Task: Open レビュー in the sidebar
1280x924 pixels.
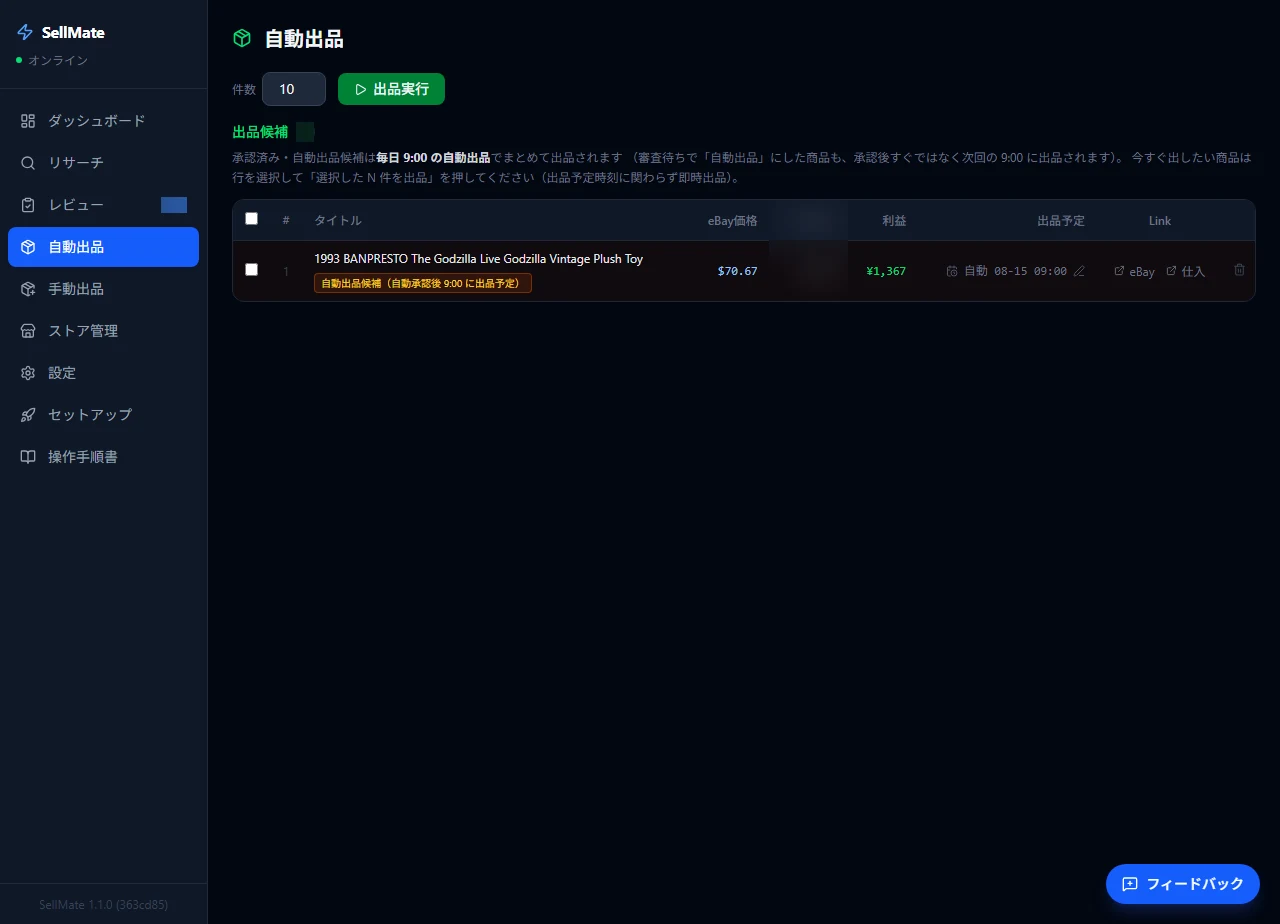Action: tap(103, 205)
